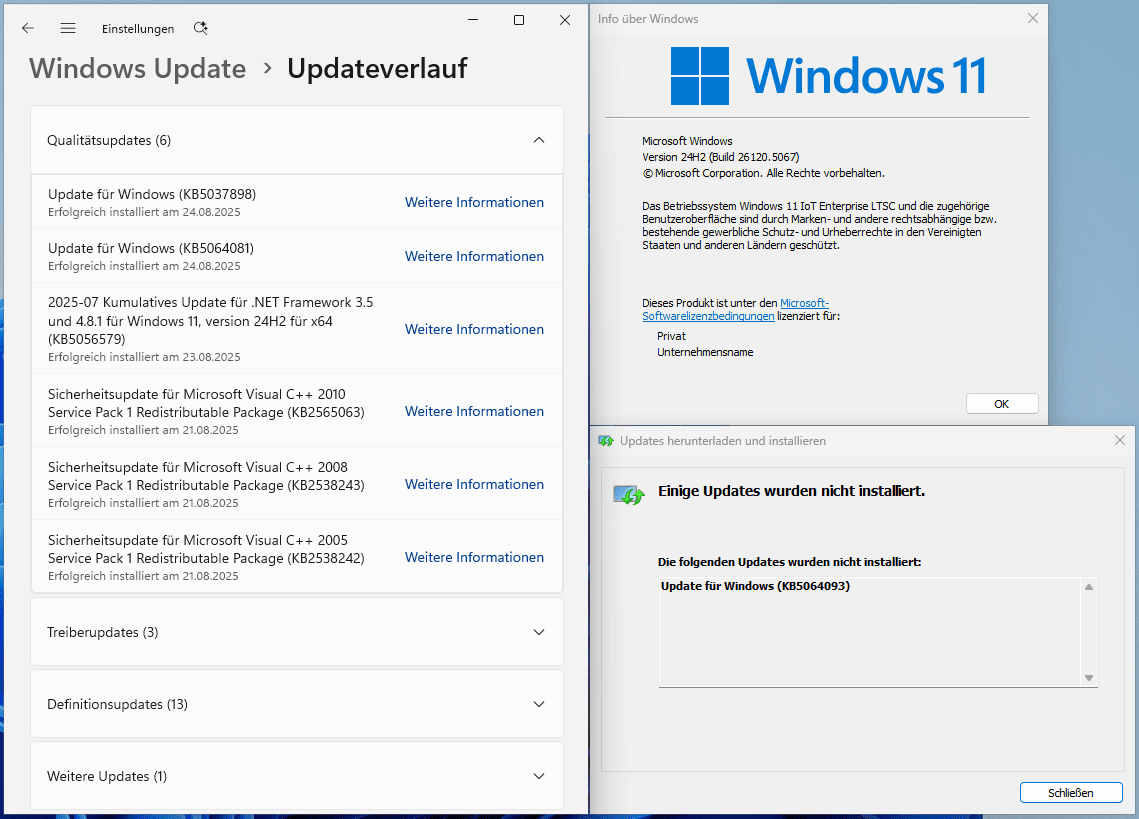Click the failed updates list scroll-down arrow

pos(1089,678)
